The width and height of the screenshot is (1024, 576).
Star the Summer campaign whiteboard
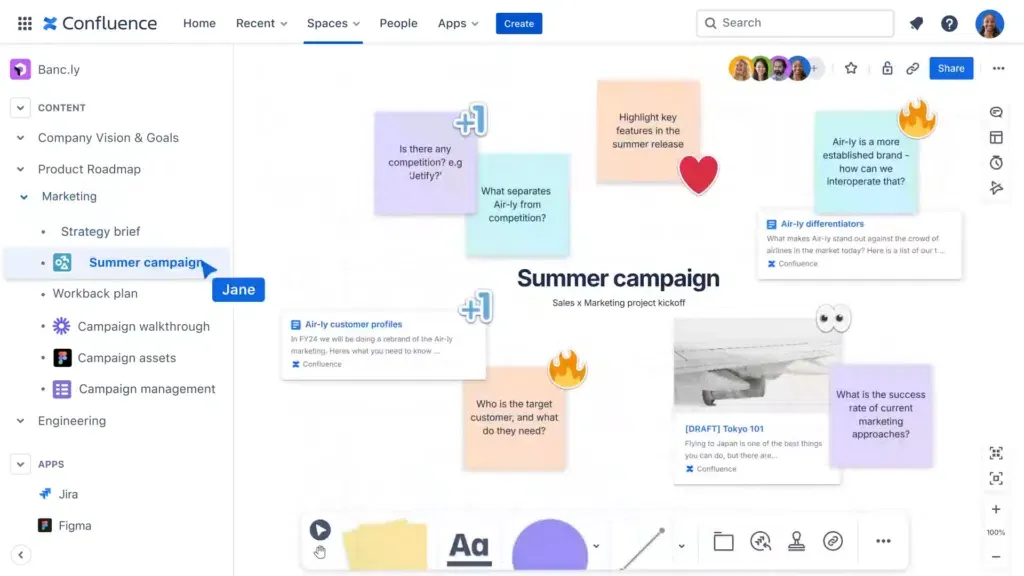[851, 69]
